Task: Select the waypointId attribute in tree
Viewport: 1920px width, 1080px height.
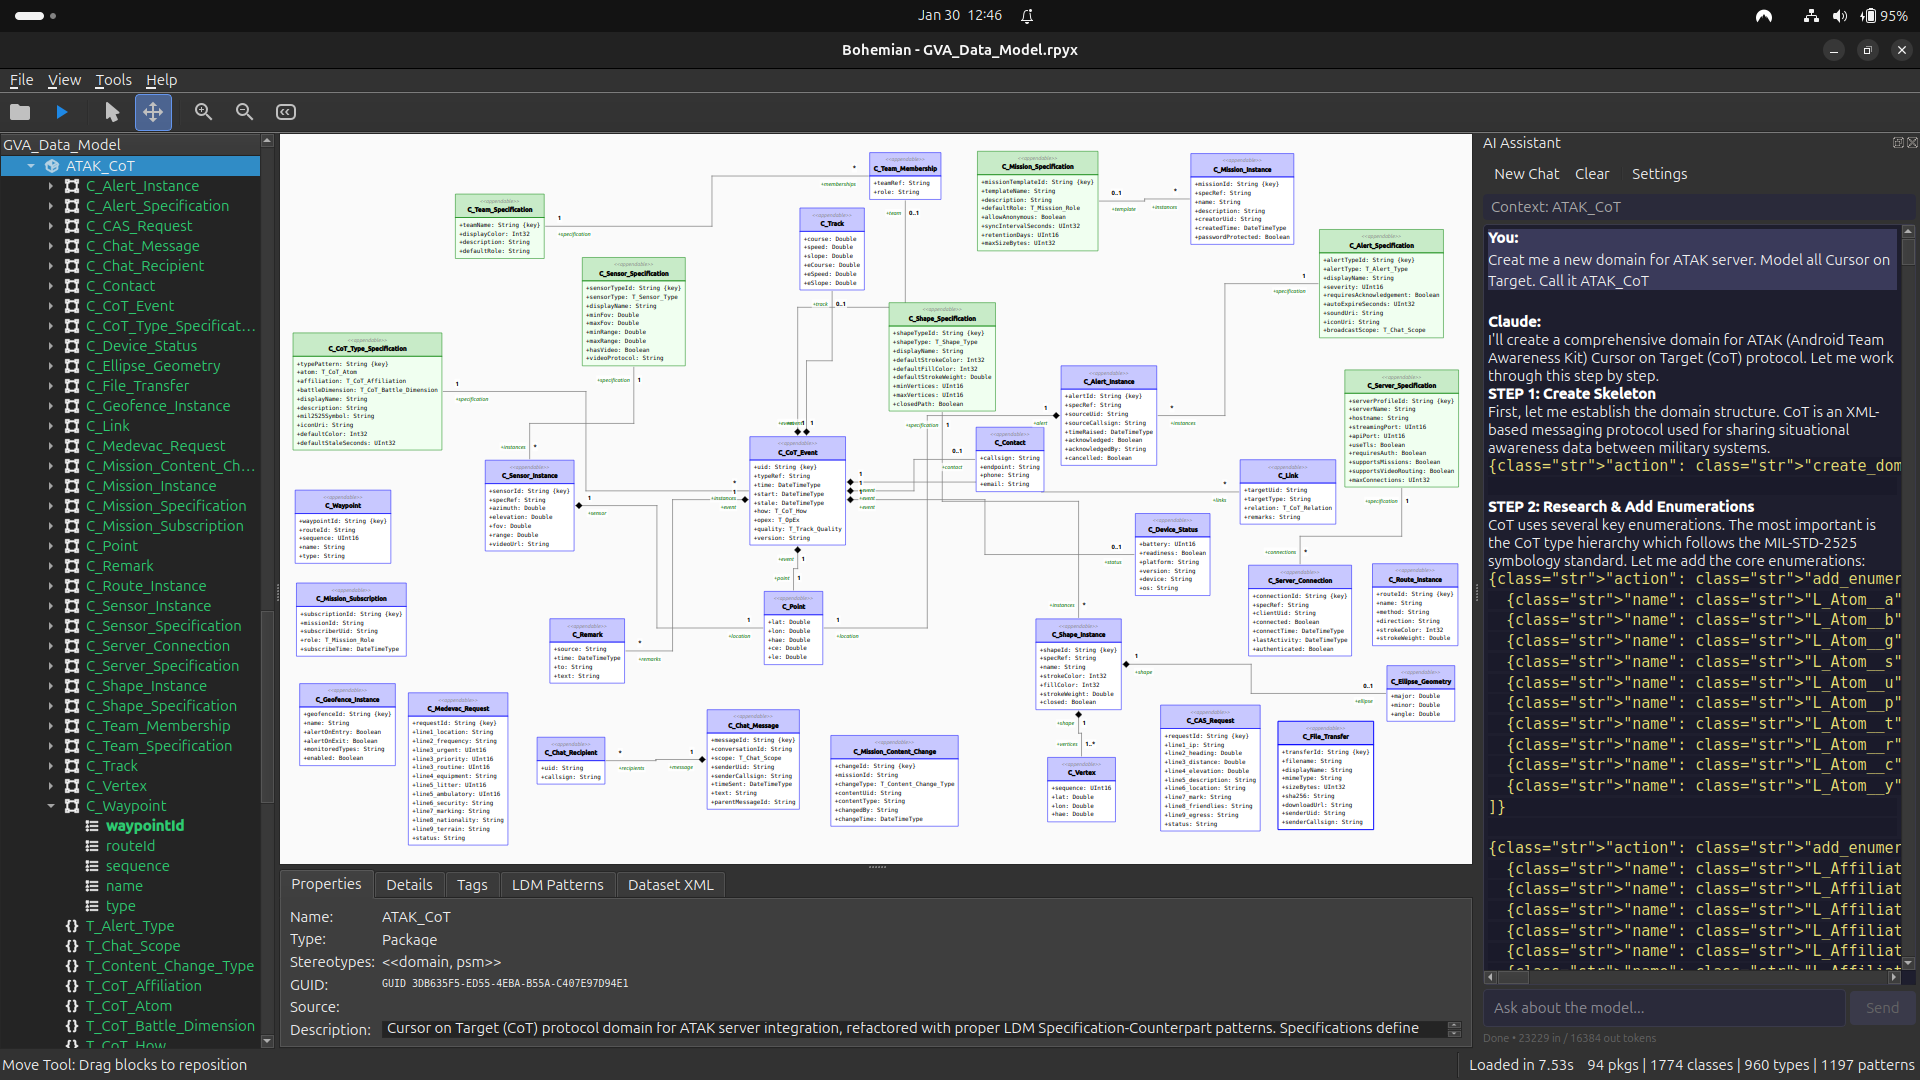Action: pos(145,826)
